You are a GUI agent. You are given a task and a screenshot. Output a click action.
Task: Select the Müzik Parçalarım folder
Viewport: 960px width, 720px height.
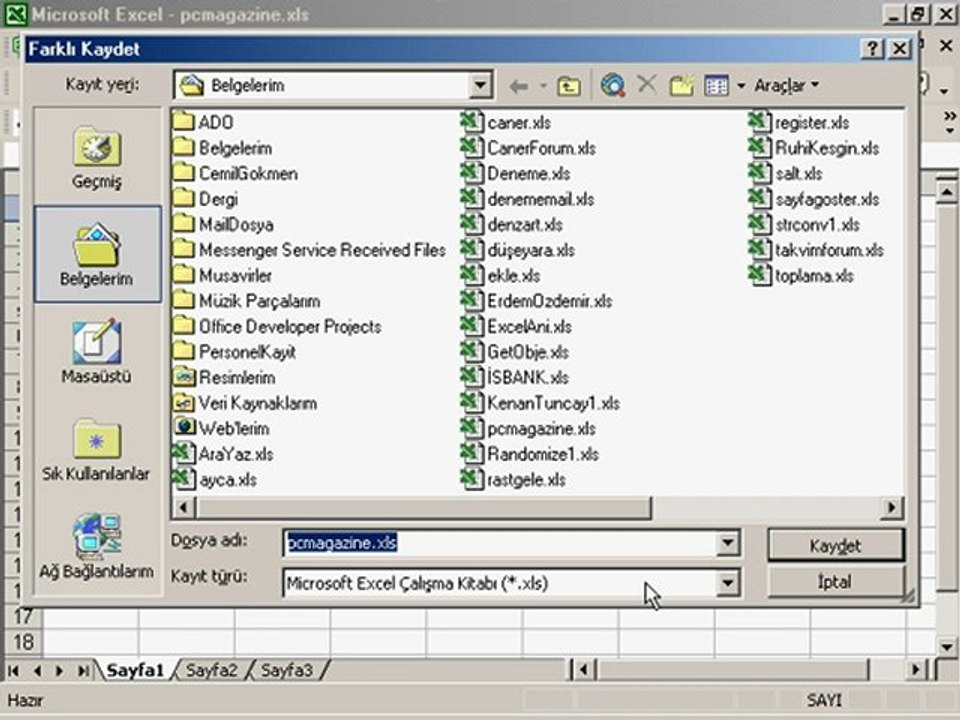[x=247, y=301]
